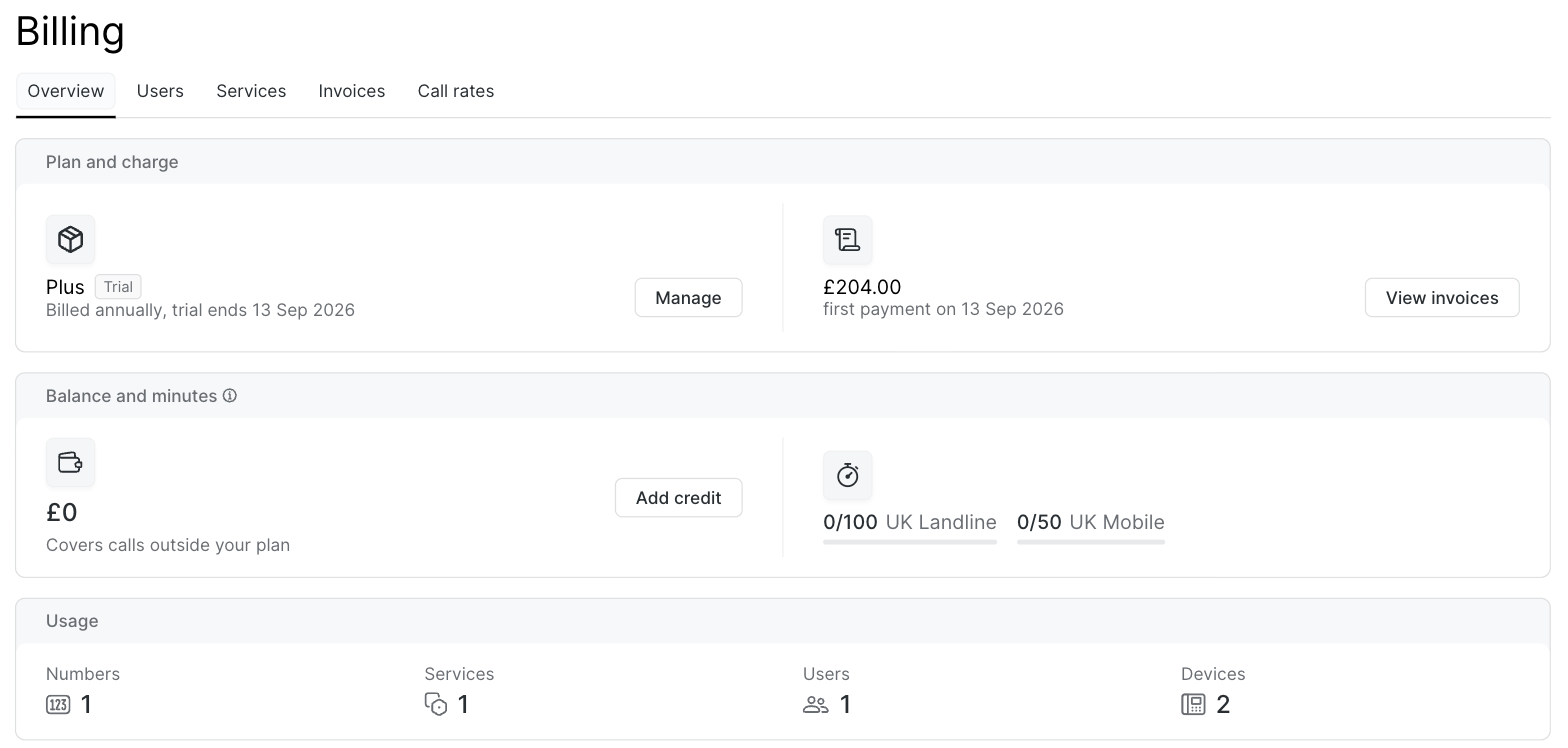Go to the Invoices tab
This screenshot has height=748, width=1568.
click(x=352, y=91)
